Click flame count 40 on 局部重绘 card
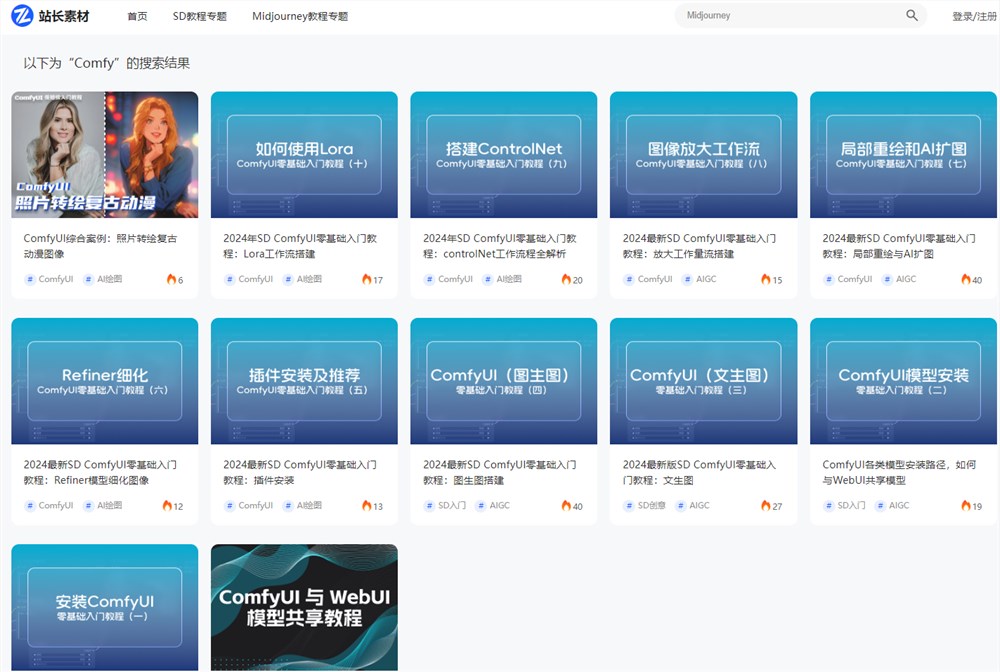Viewport: 1000px width, 672px height. pyautogui.click(x=971, y=279)
